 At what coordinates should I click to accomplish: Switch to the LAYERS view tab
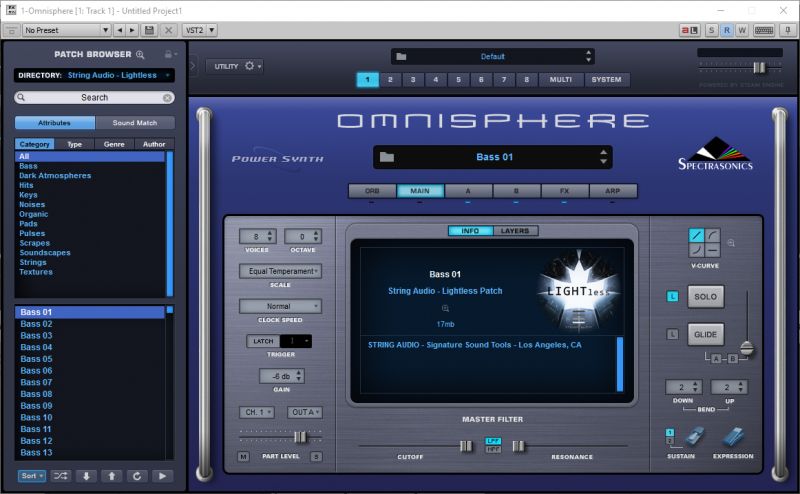(515, 231)
